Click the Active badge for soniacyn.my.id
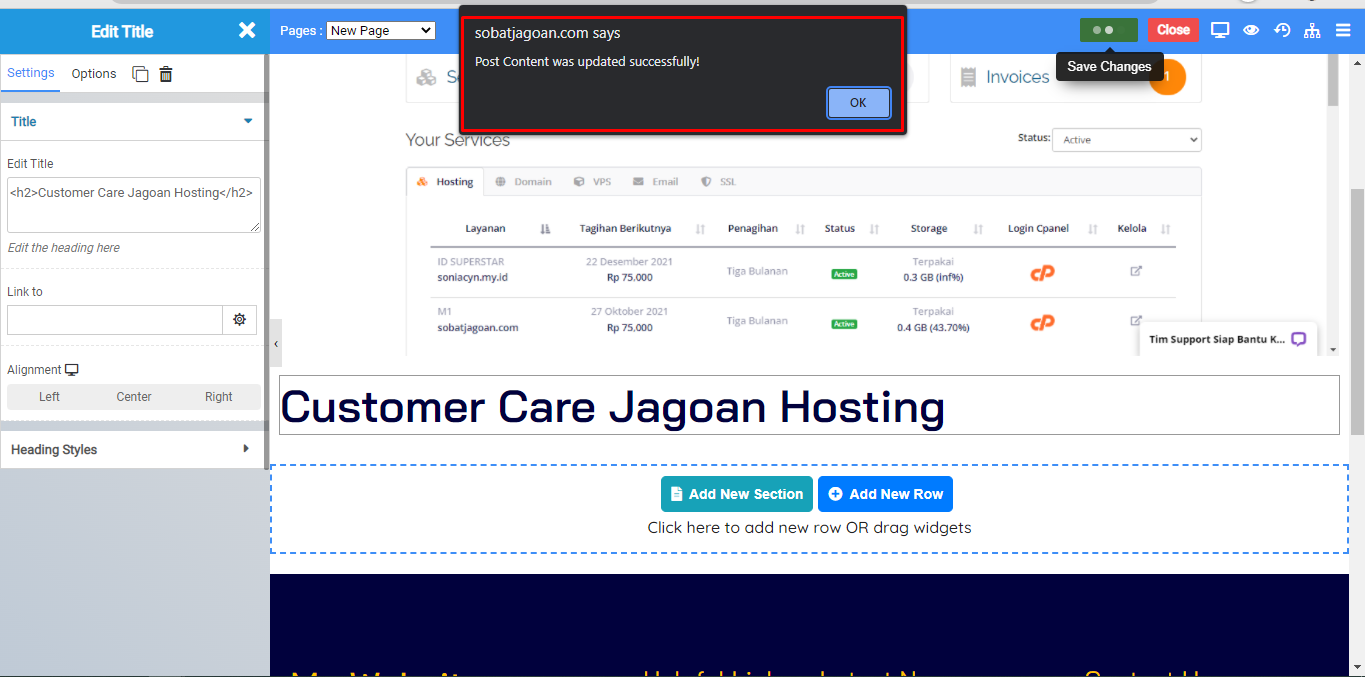Screen dimensions: 1365x677 point(844,274)
